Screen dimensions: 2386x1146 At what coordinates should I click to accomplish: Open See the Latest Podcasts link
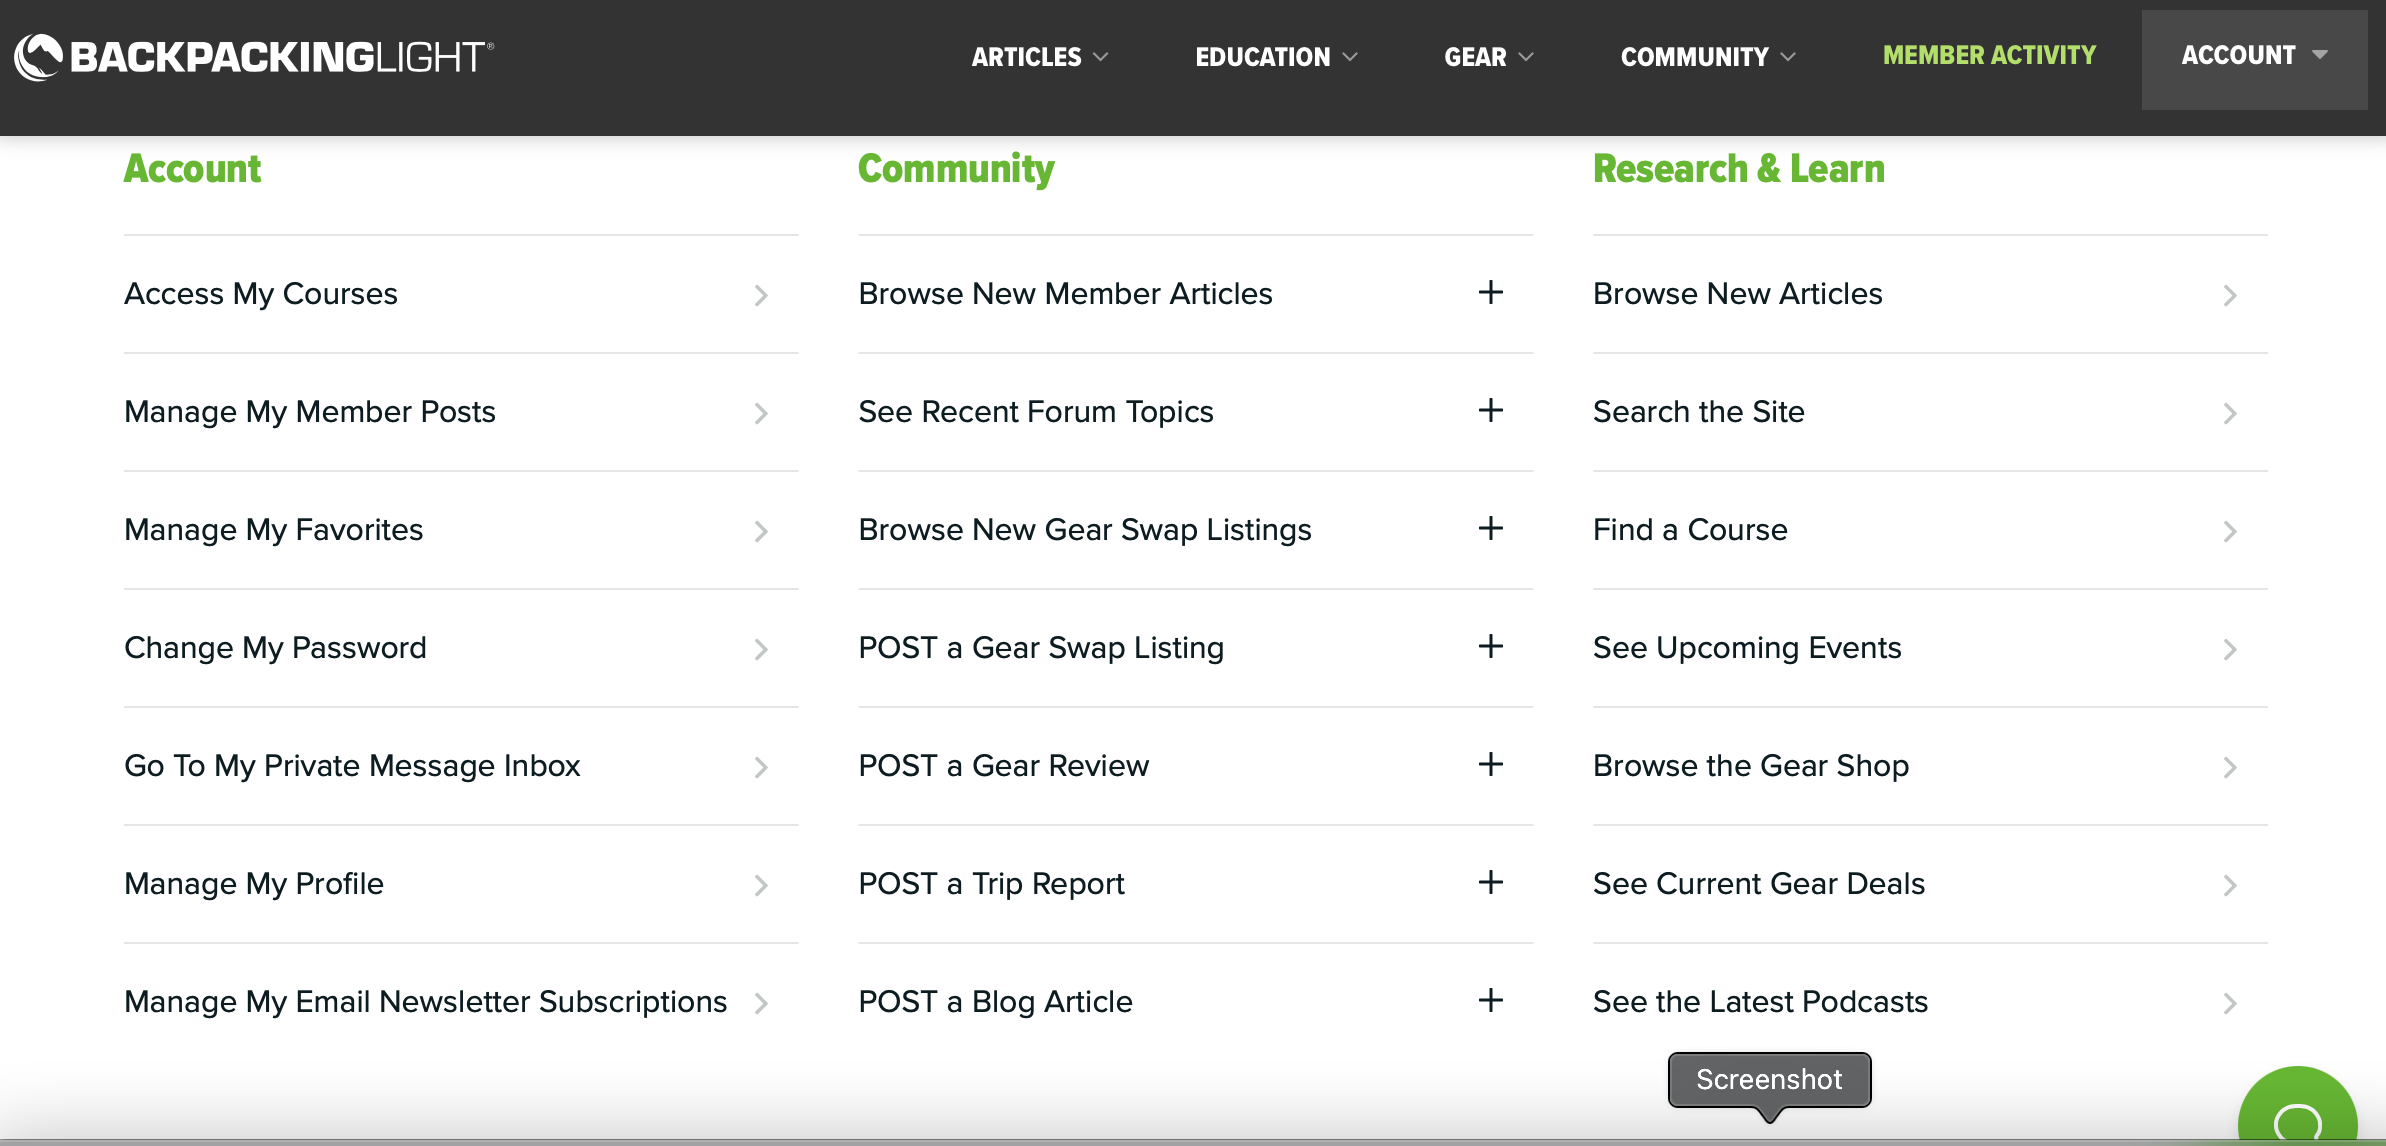(x=1760, y=1002)
